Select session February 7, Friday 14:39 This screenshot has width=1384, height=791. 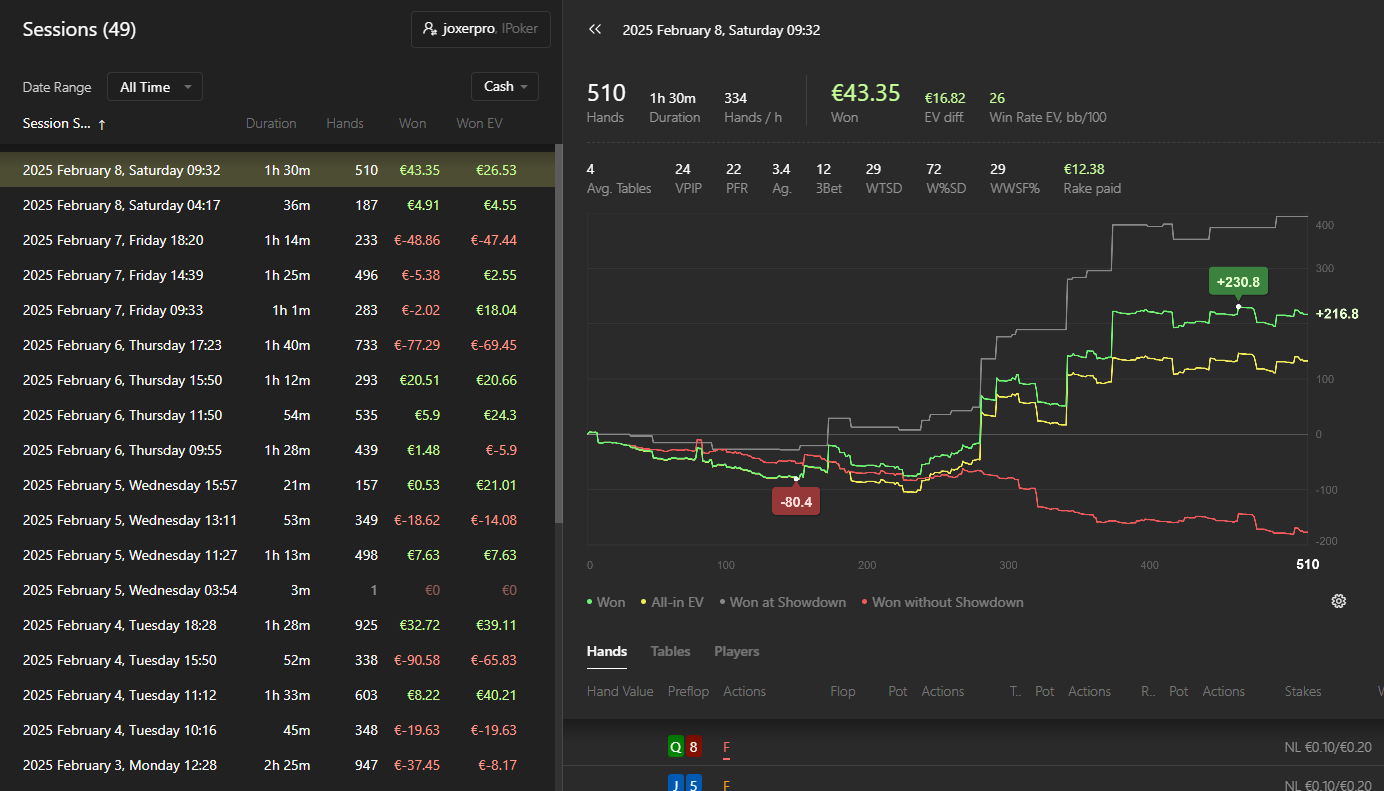pyautogui.click(x=277, y=275)
